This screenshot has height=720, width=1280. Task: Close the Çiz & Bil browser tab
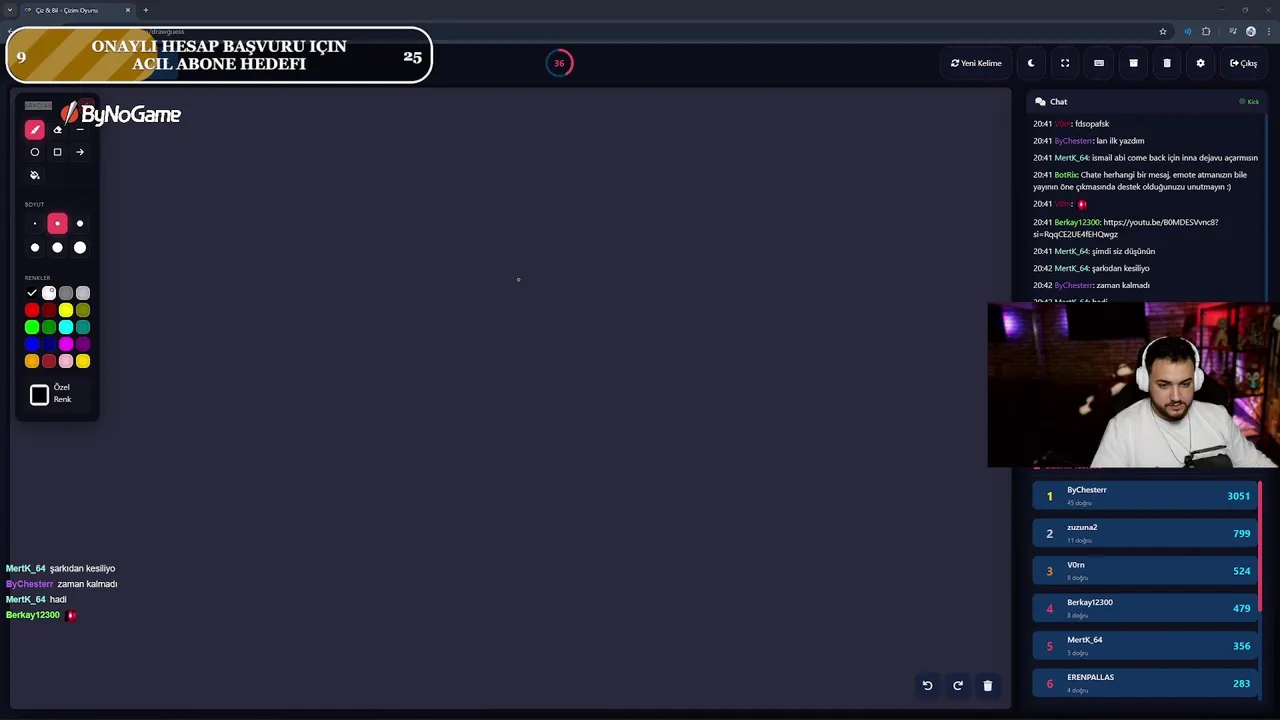point(127,10)
